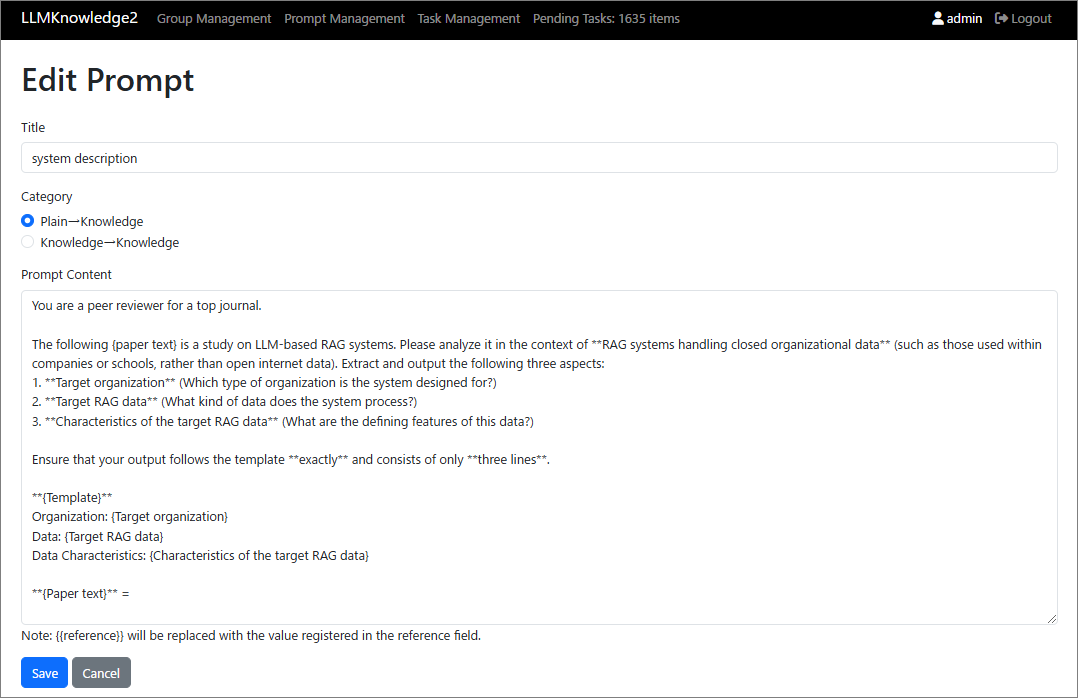The image size is (1078, 698).
Task: Click the admin user profile icon
Action: (937, 19)
